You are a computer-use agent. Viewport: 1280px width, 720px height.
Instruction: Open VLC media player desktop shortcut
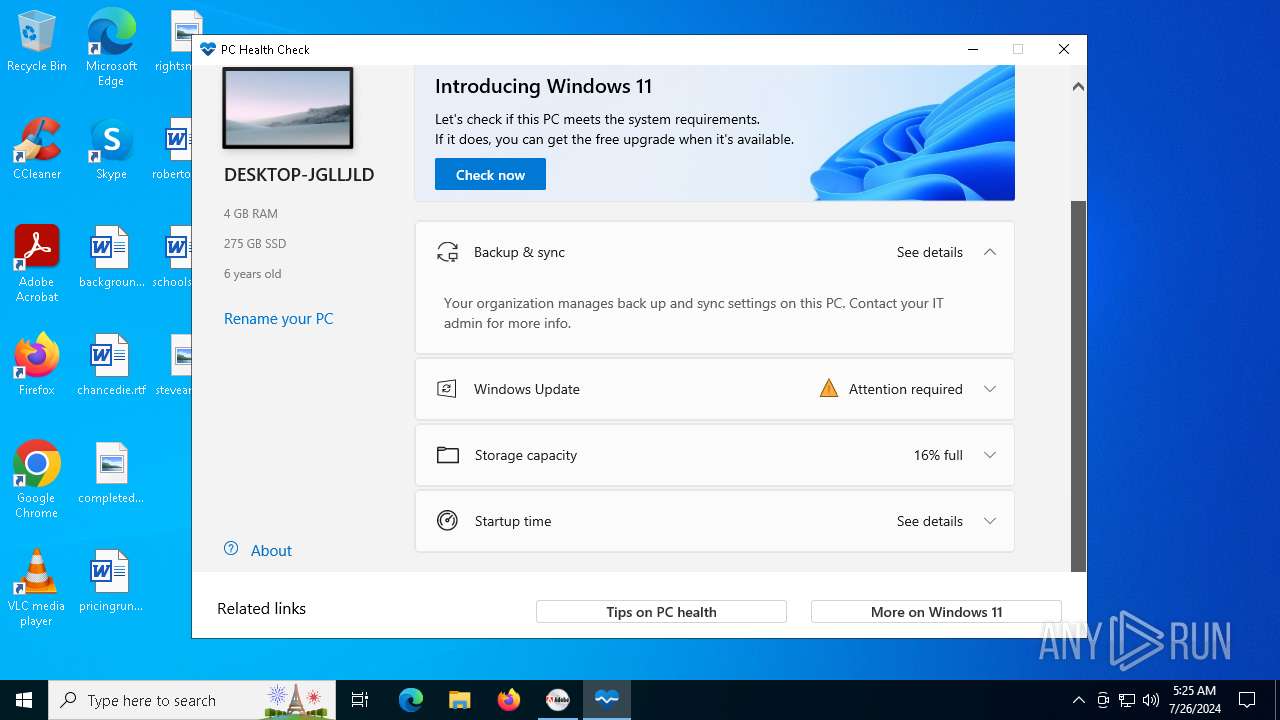pos(37,588)
